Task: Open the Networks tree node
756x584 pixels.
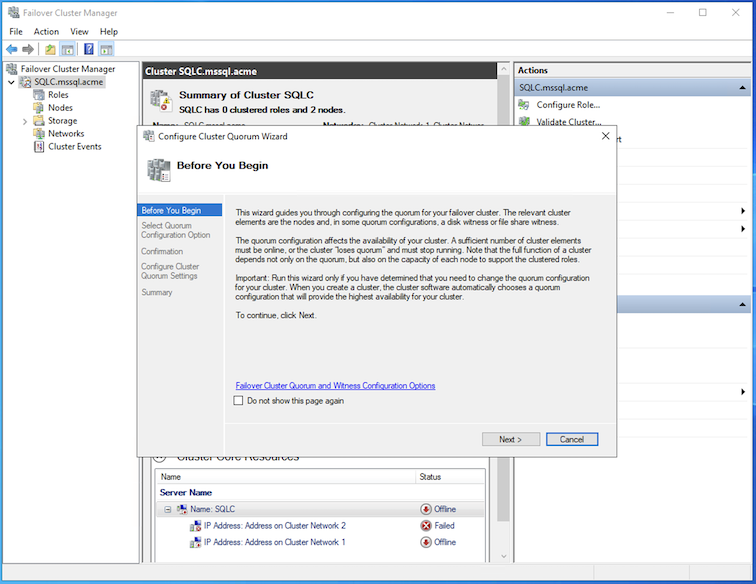Action: (x=66, y=134)
